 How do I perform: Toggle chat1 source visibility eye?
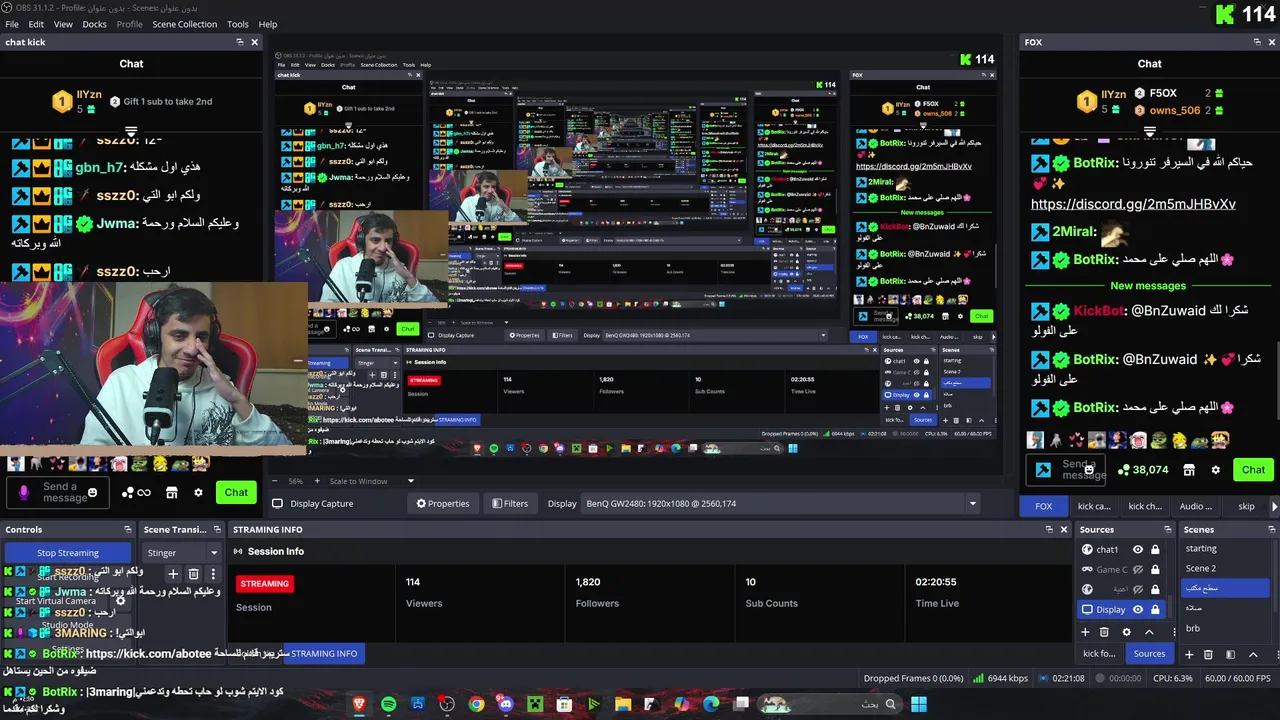[1137, 549]
